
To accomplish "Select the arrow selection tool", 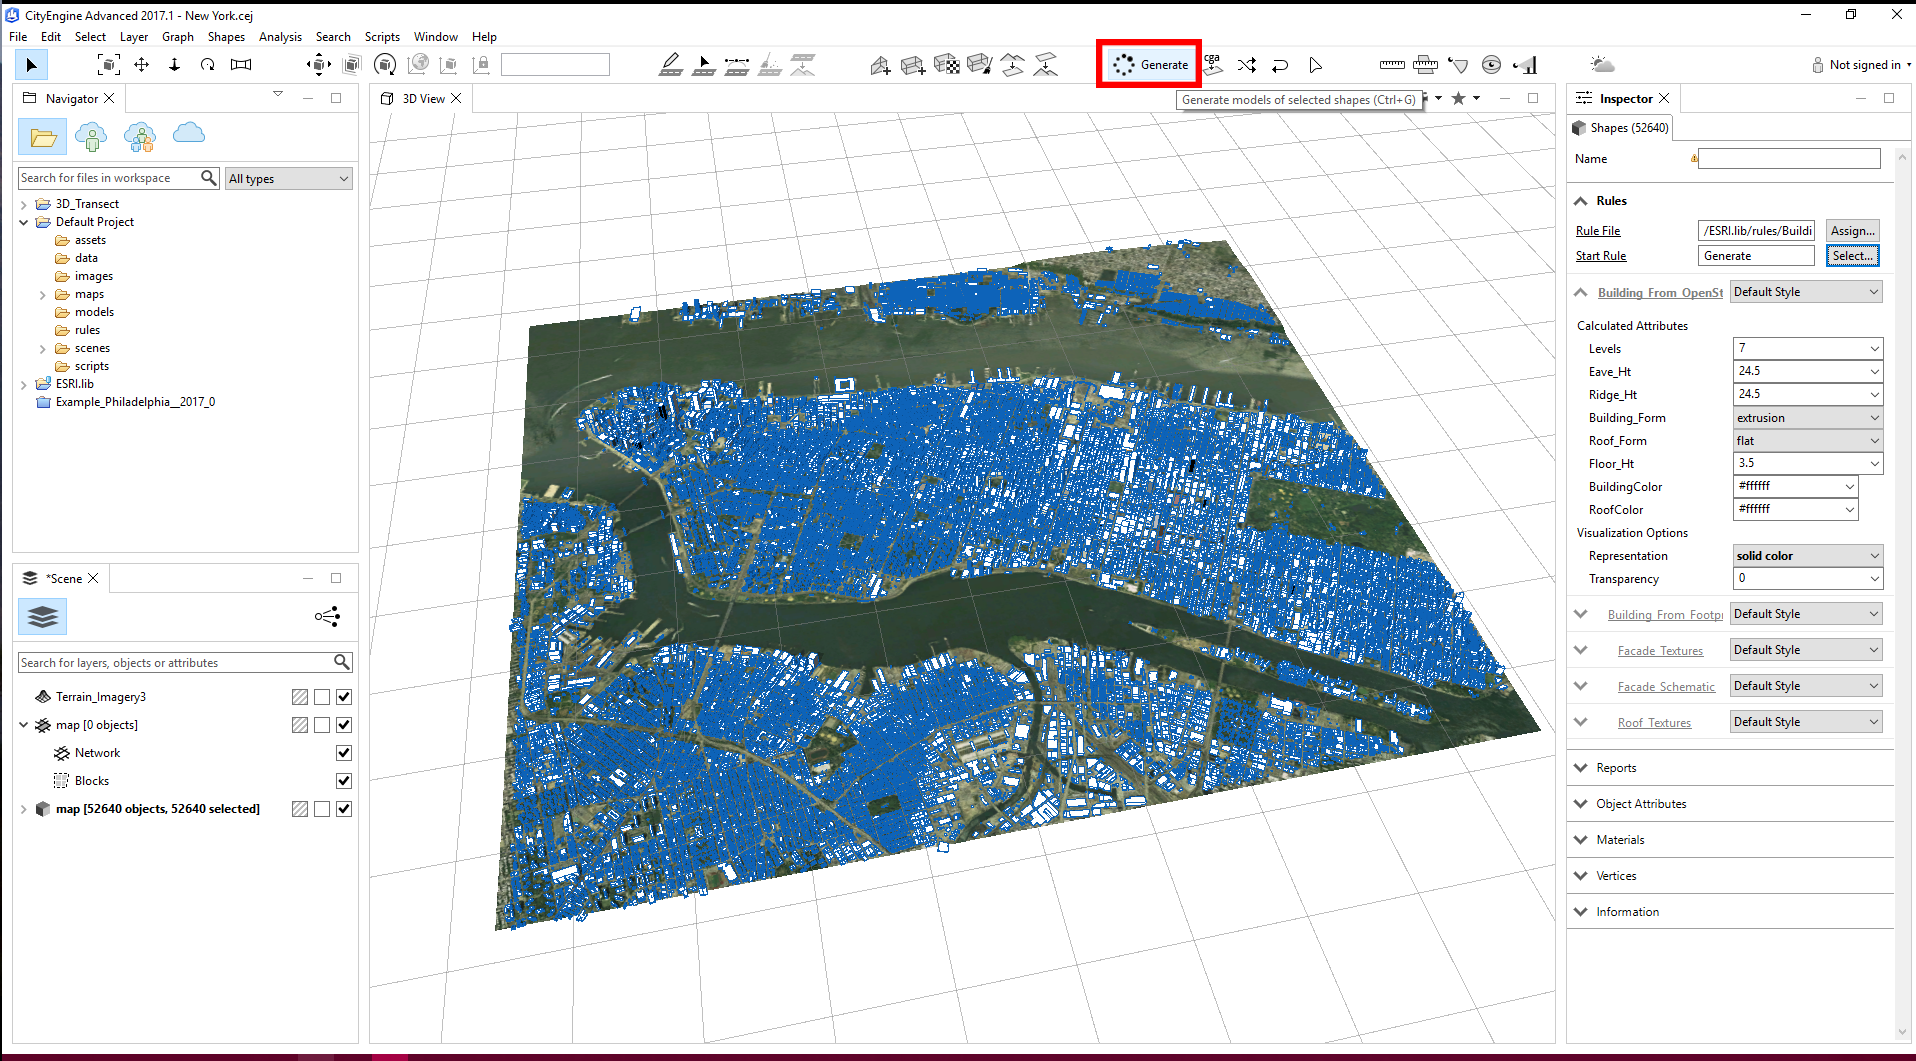I will 32,65.
